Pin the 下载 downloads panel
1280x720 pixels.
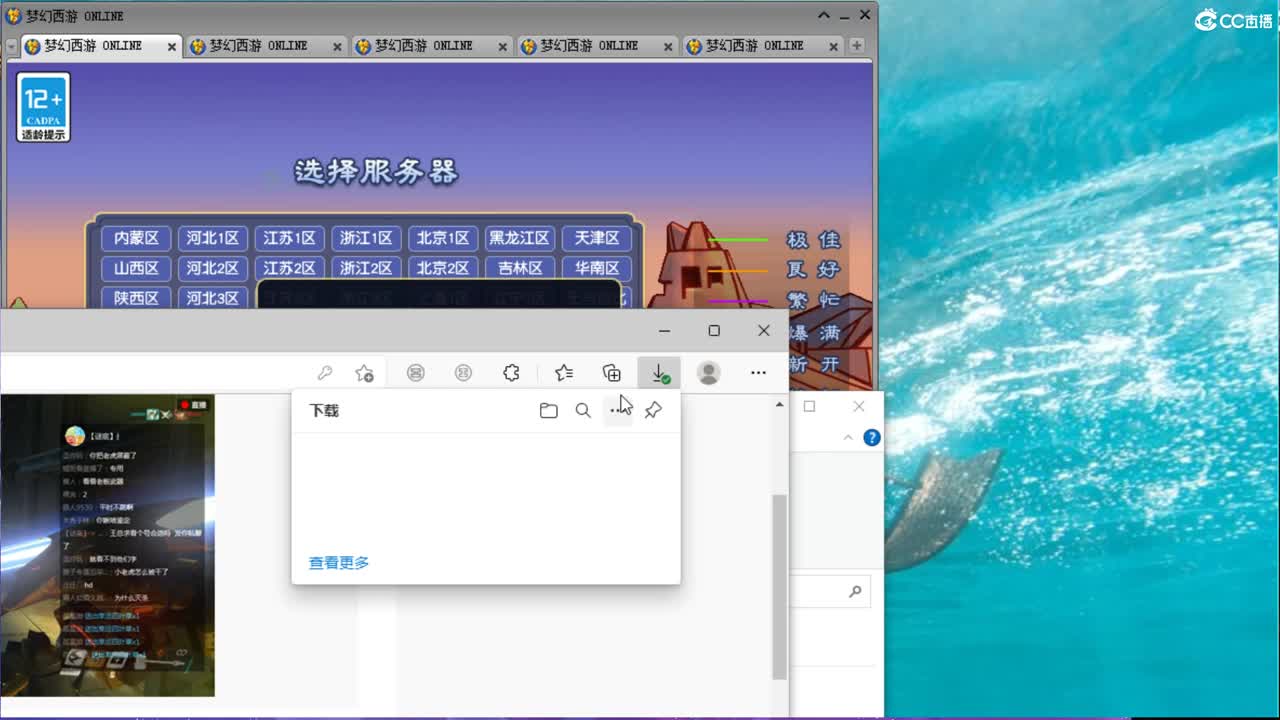click(653, 411)
